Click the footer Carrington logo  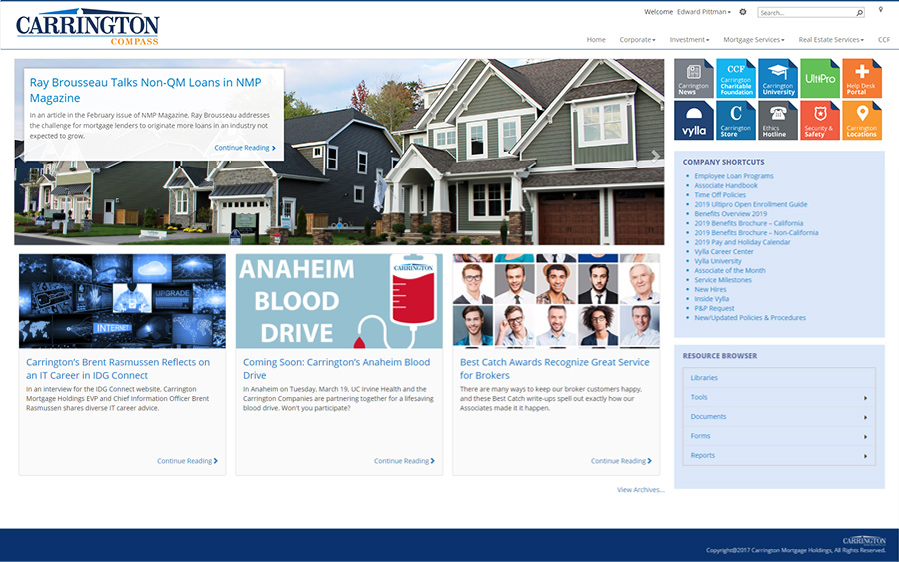[864, 541]
